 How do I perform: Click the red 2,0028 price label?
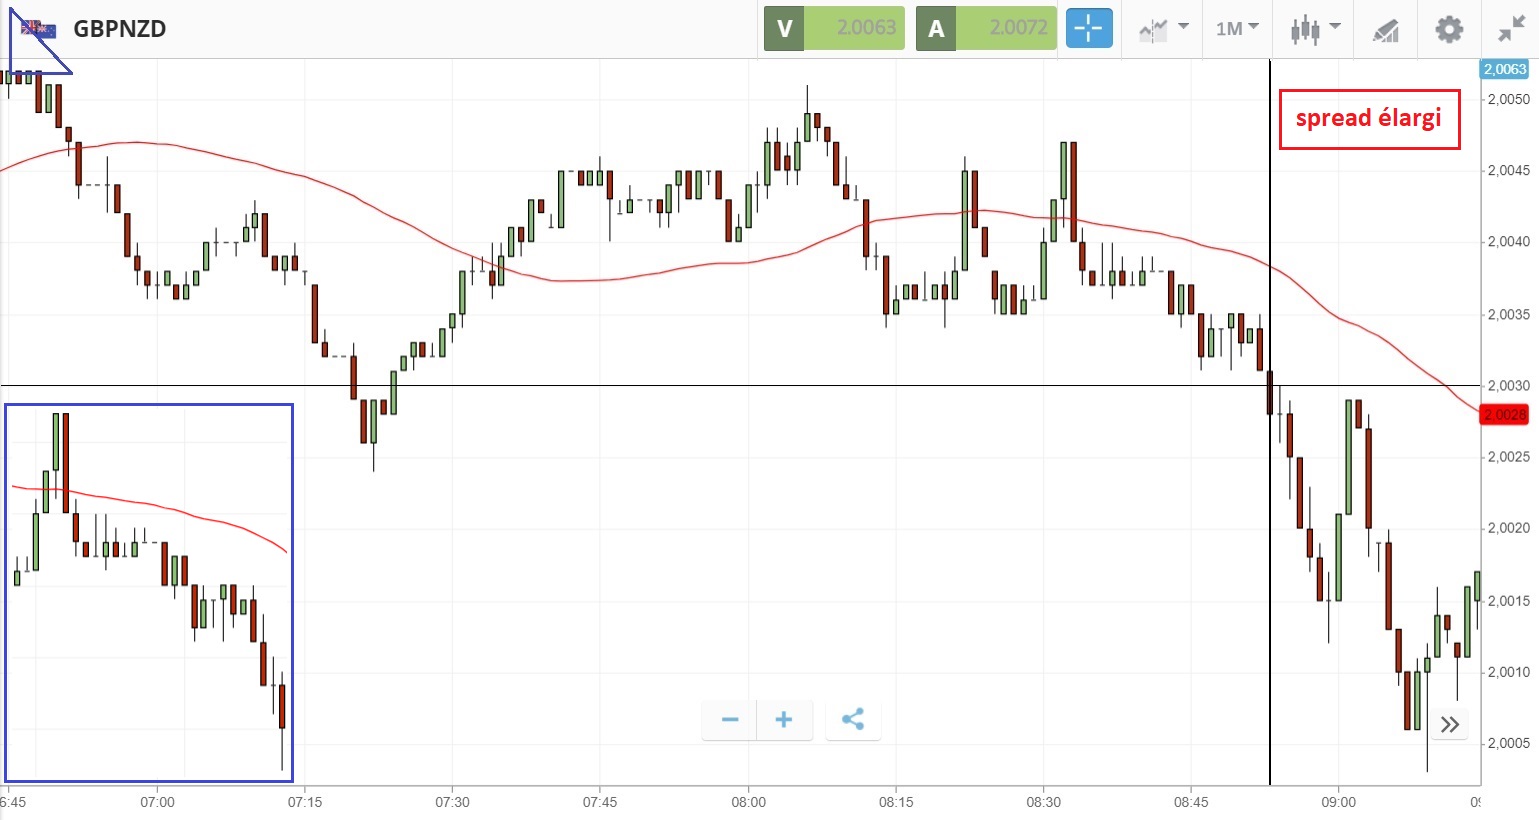tap(1504, 414)
